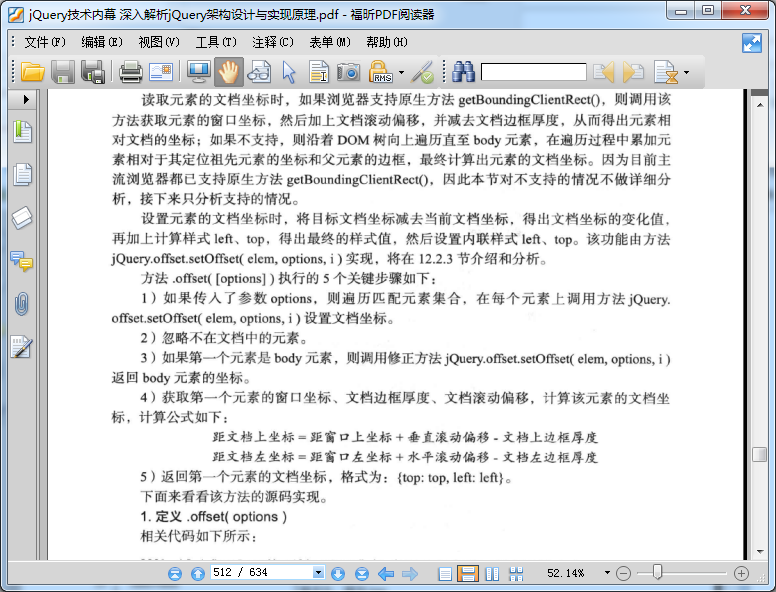This screenshot has height=592, width=776.
Task: Select the text selection tool
Action: (x=318, y=72)
